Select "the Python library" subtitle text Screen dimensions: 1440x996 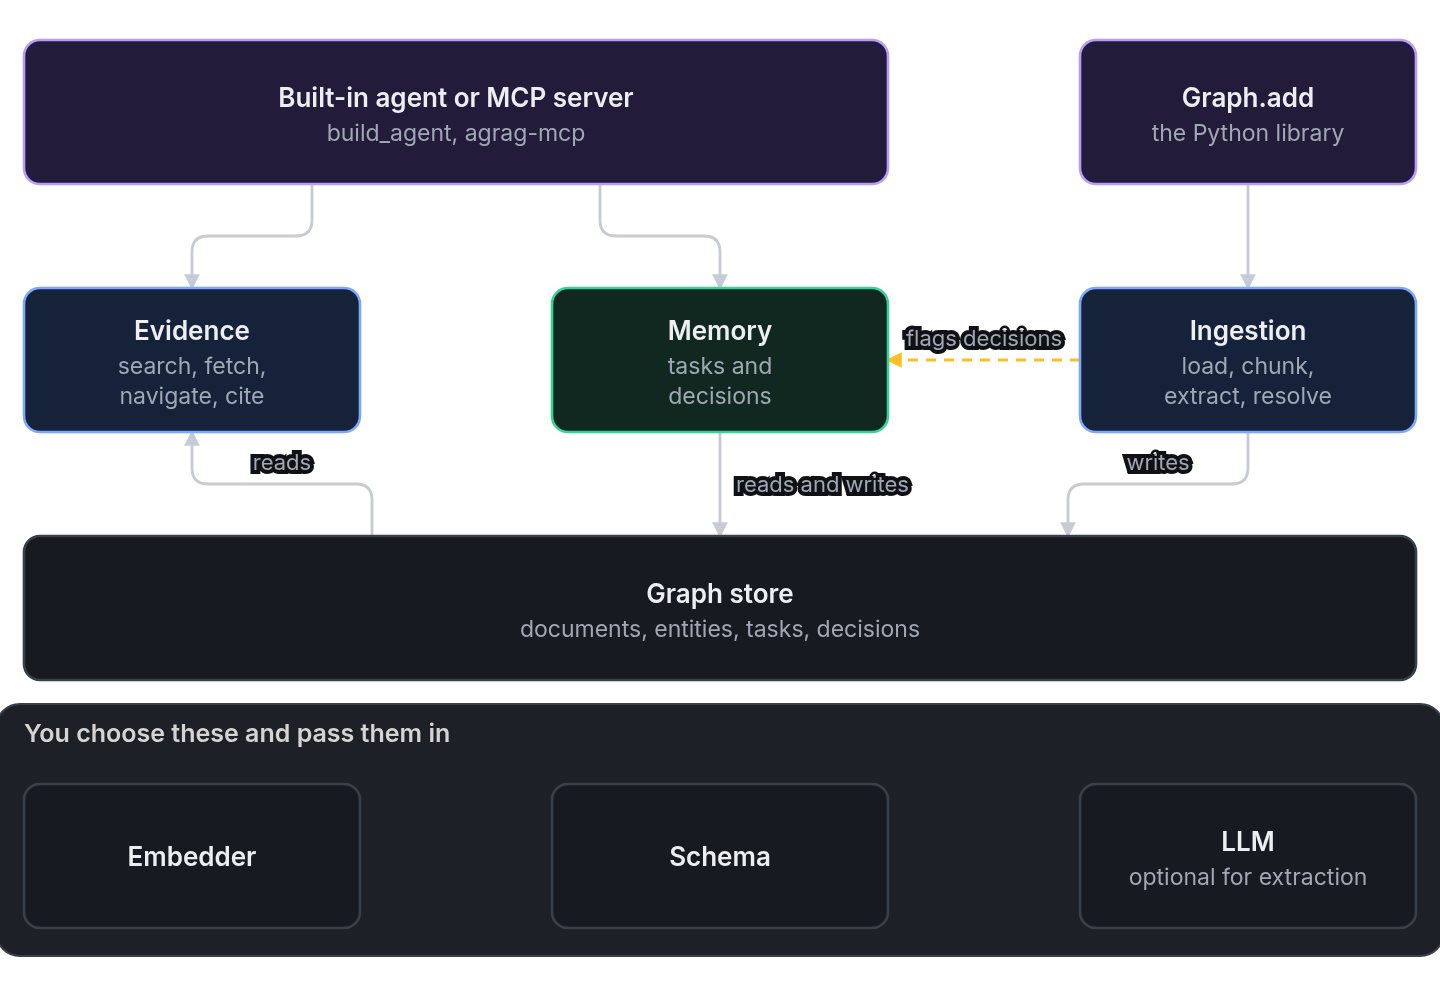[1247, 133]
